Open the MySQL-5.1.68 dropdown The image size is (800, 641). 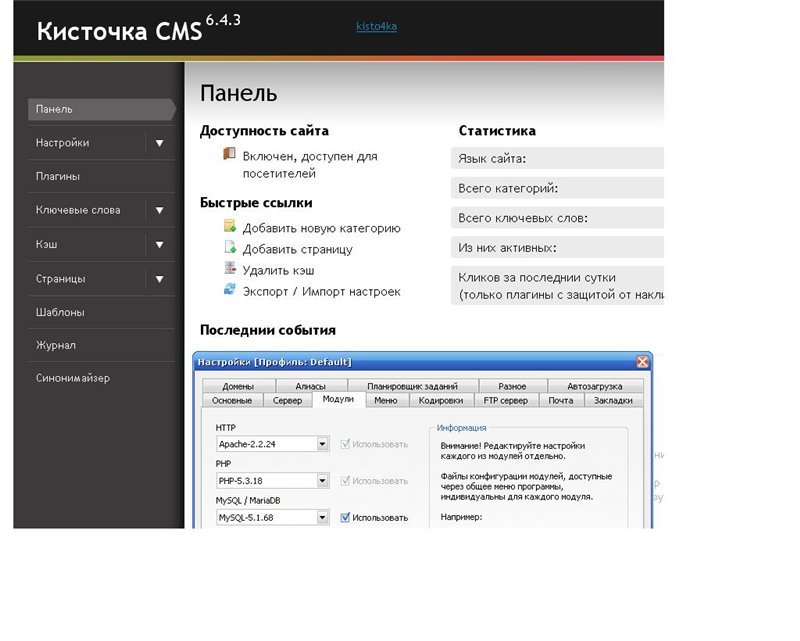(323, 517)
